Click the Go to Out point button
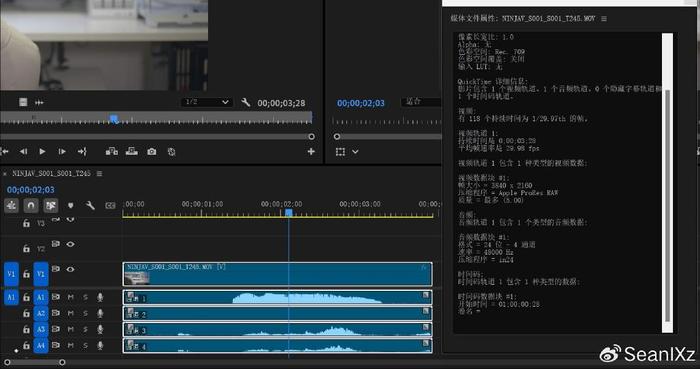The image size is (700, 369). [82, 152]
